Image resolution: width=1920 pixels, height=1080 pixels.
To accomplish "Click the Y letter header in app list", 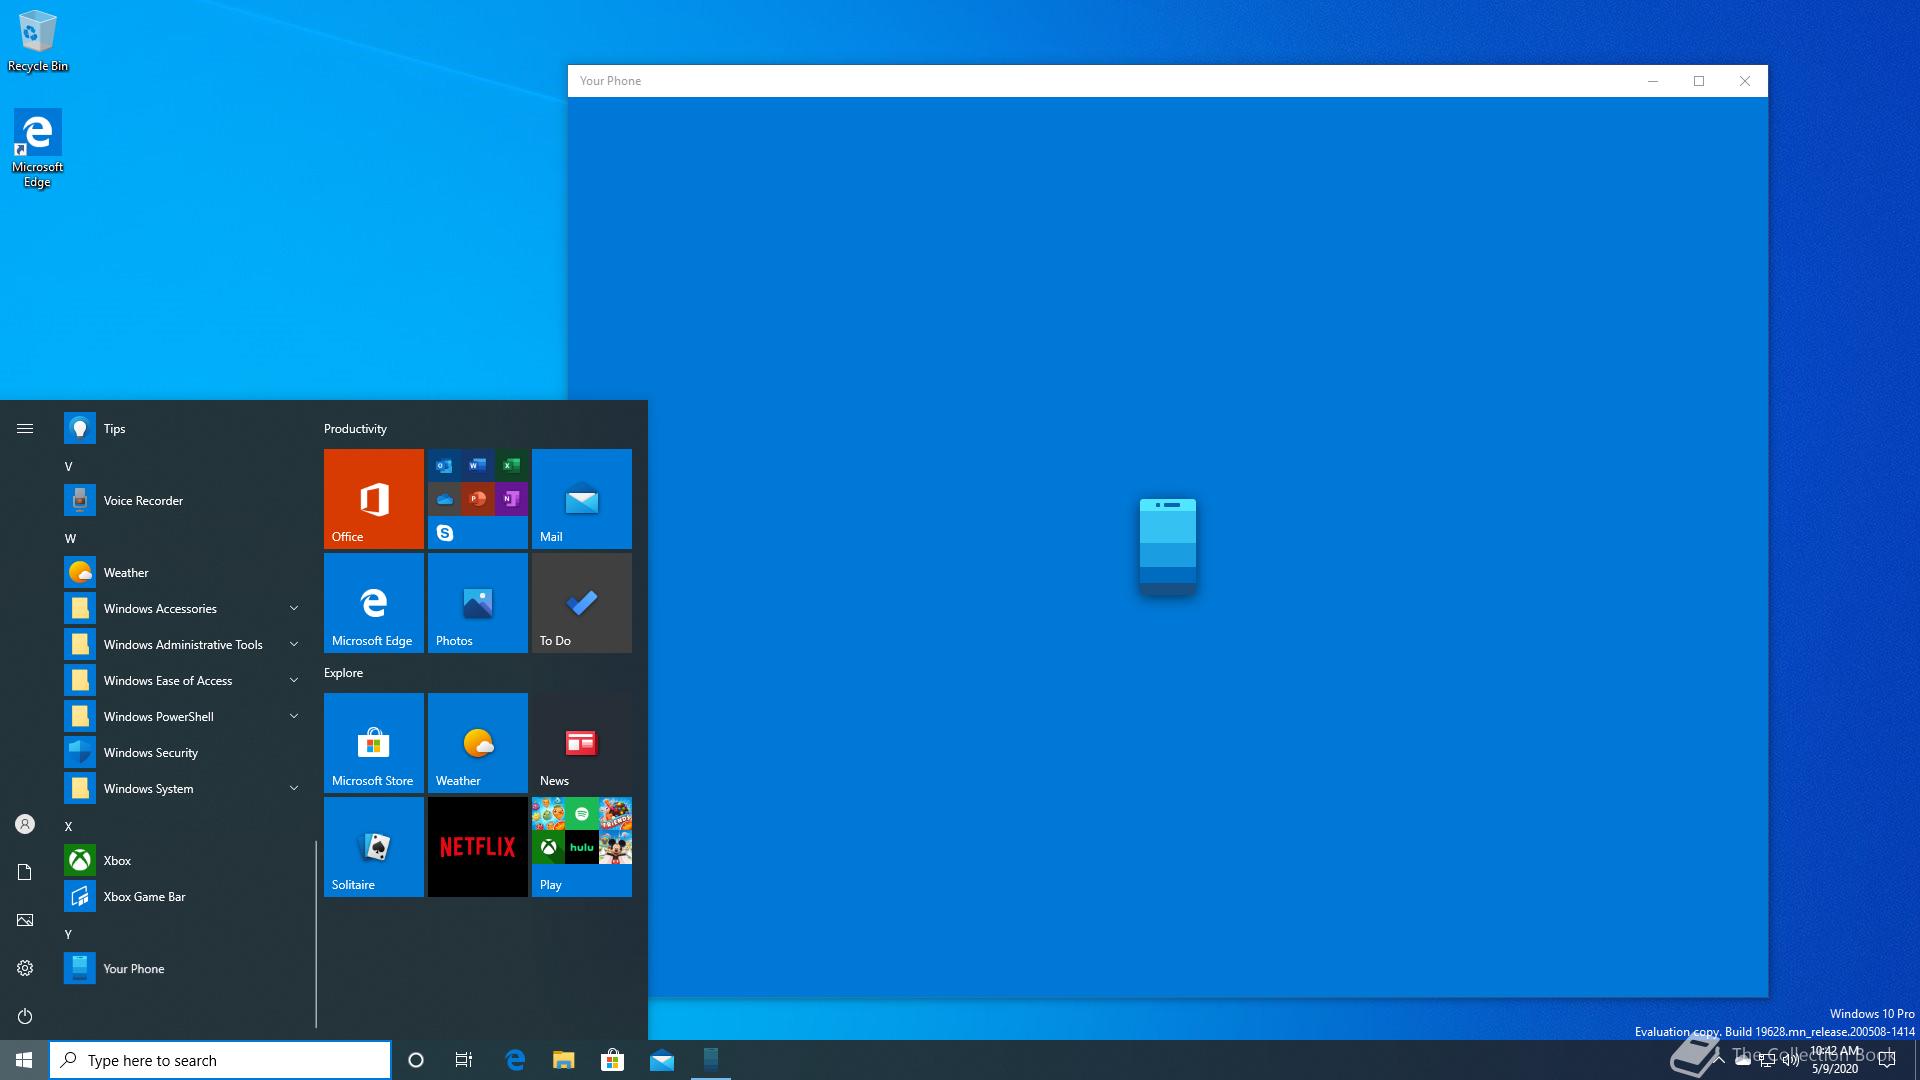I will pyautogui.click(x=69, y=934).
